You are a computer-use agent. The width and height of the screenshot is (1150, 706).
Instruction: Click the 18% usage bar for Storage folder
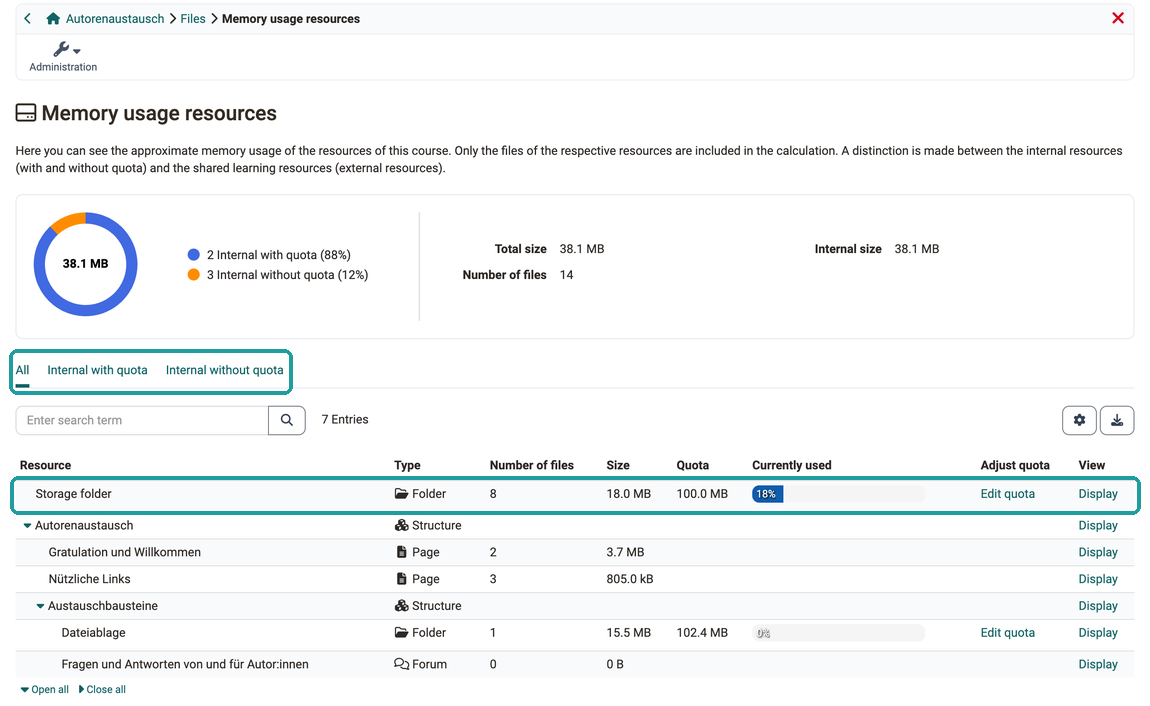pyautogui.click(x=838, y=493)
